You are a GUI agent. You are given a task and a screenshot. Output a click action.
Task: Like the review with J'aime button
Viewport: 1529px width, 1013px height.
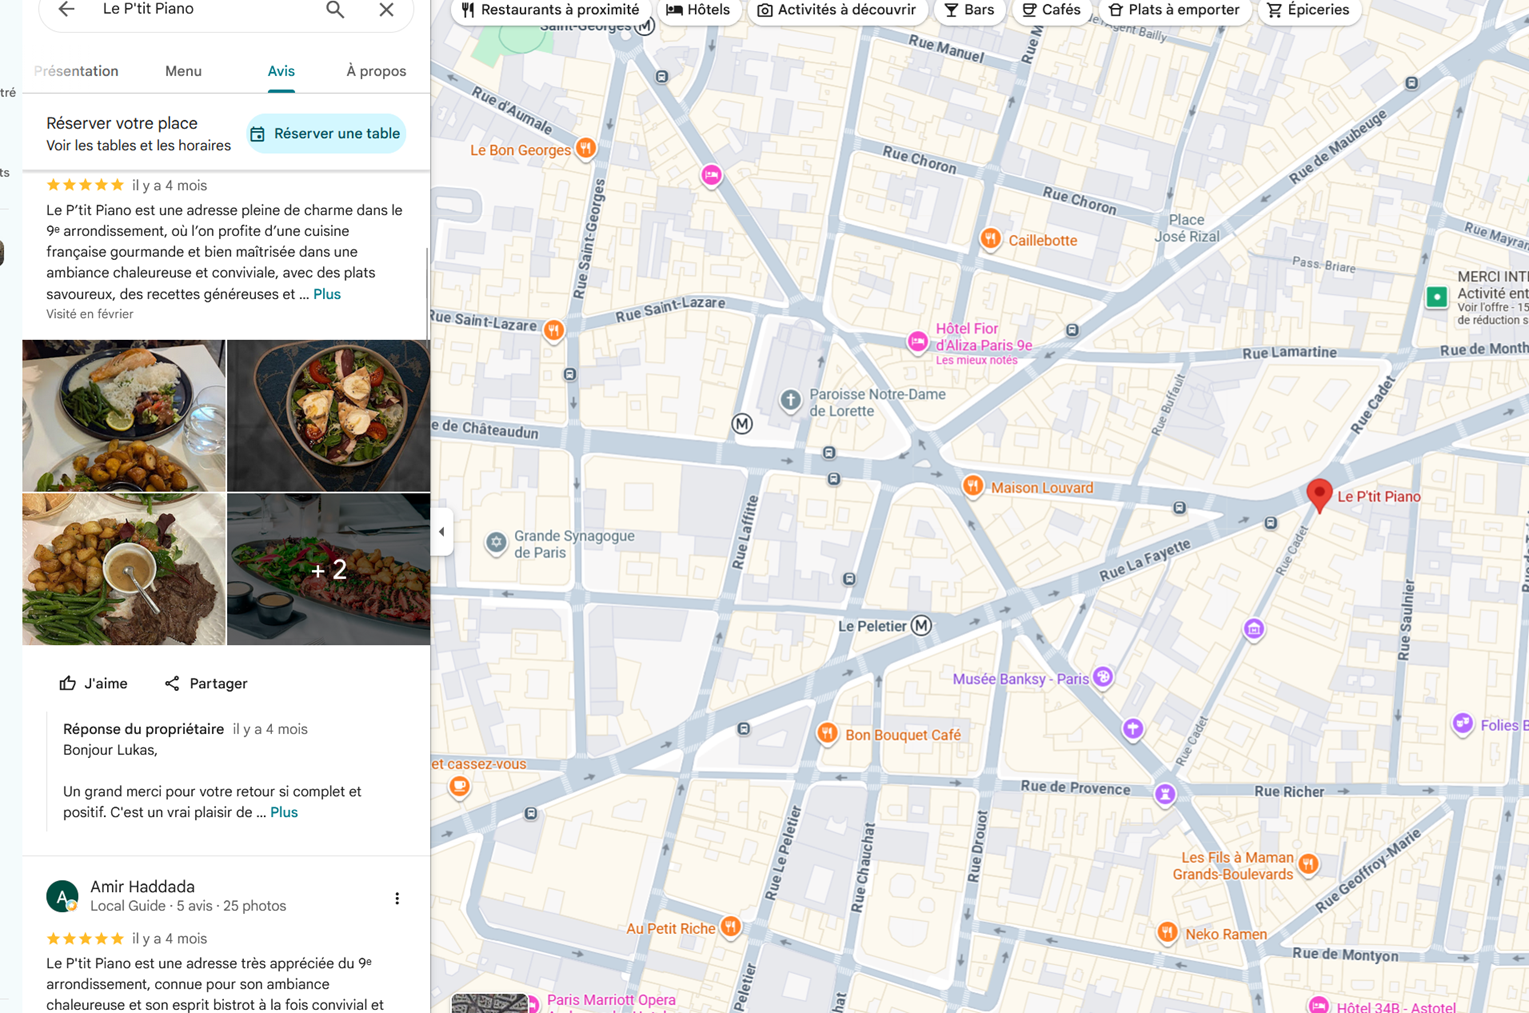93,684
